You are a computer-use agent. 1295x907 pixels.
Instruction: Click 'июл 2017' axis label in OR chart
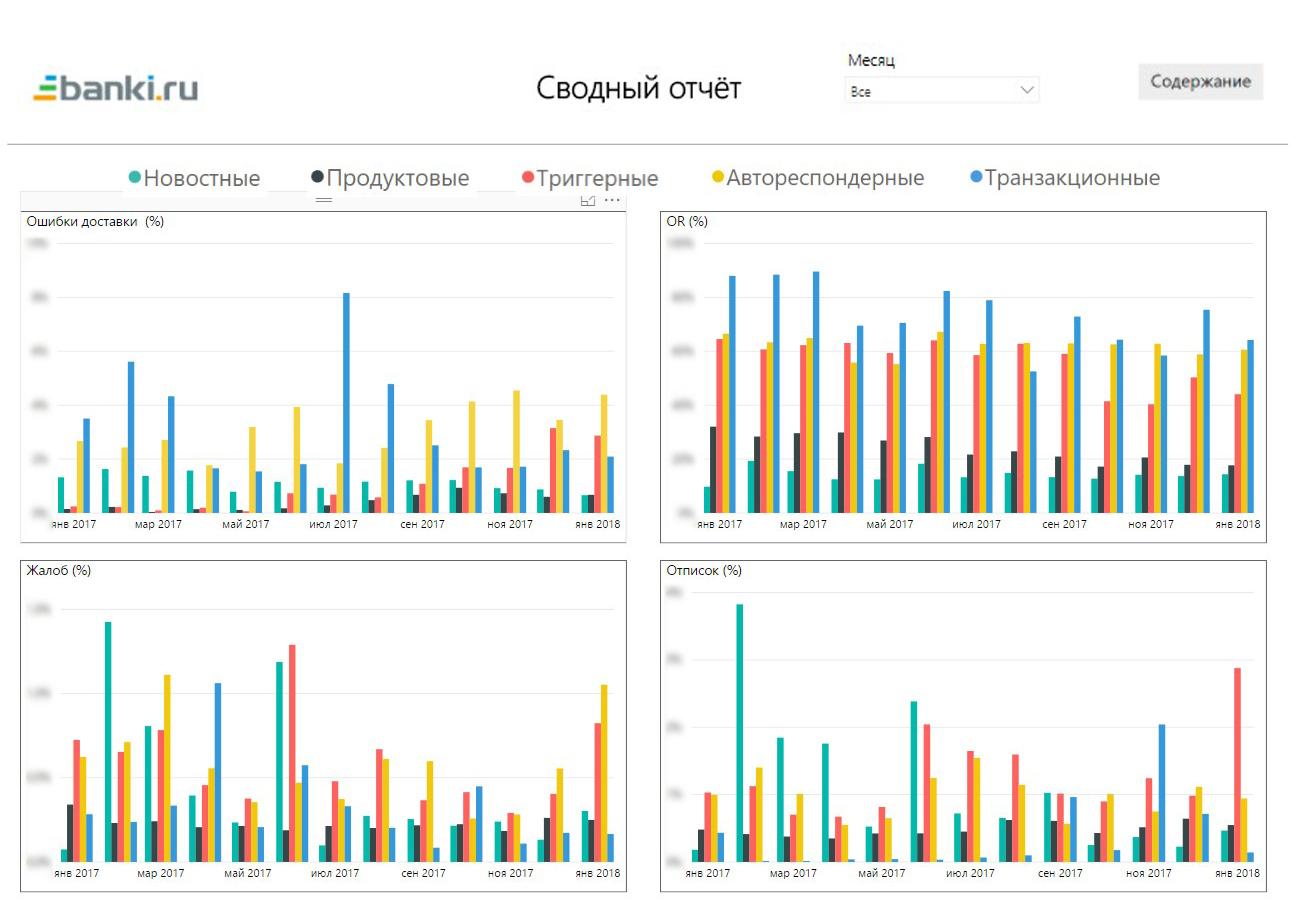coord(976,524)
